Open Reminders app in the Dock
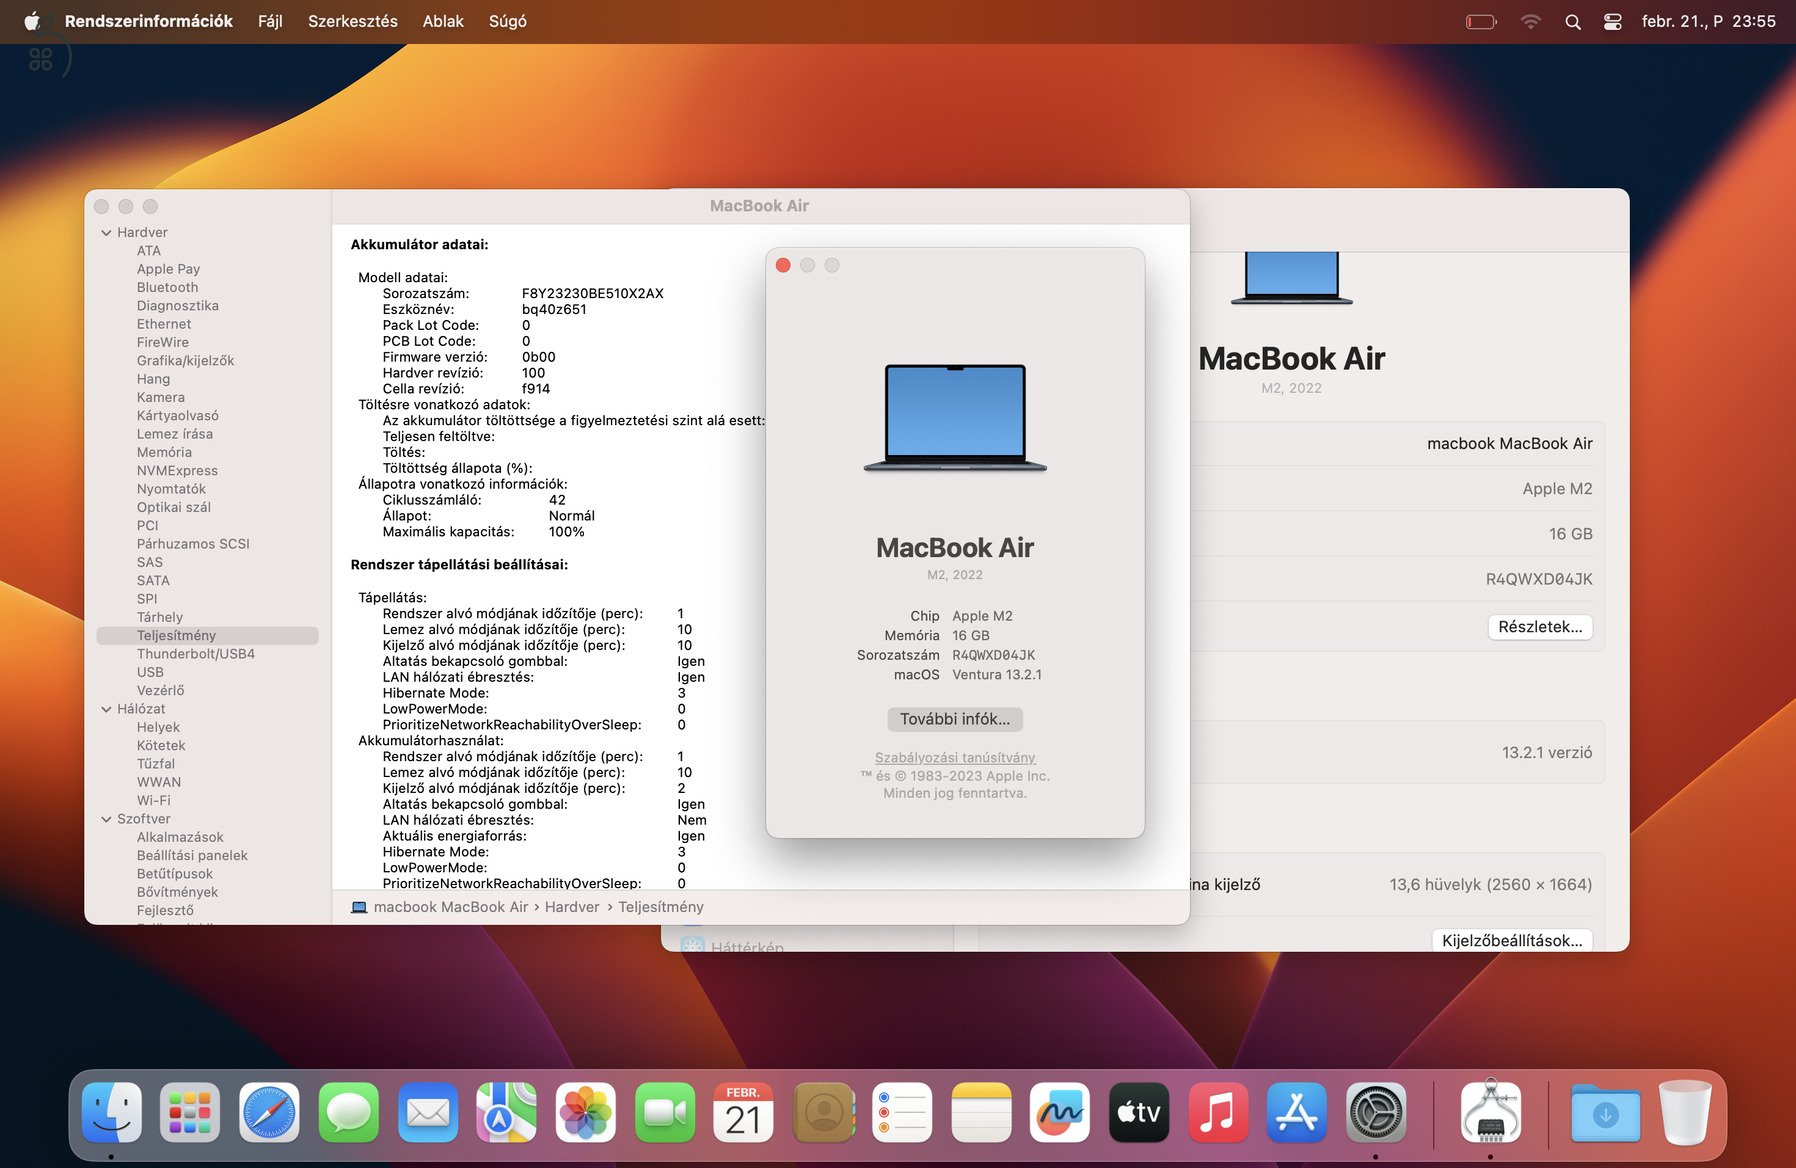 (x=902, y=1112)
